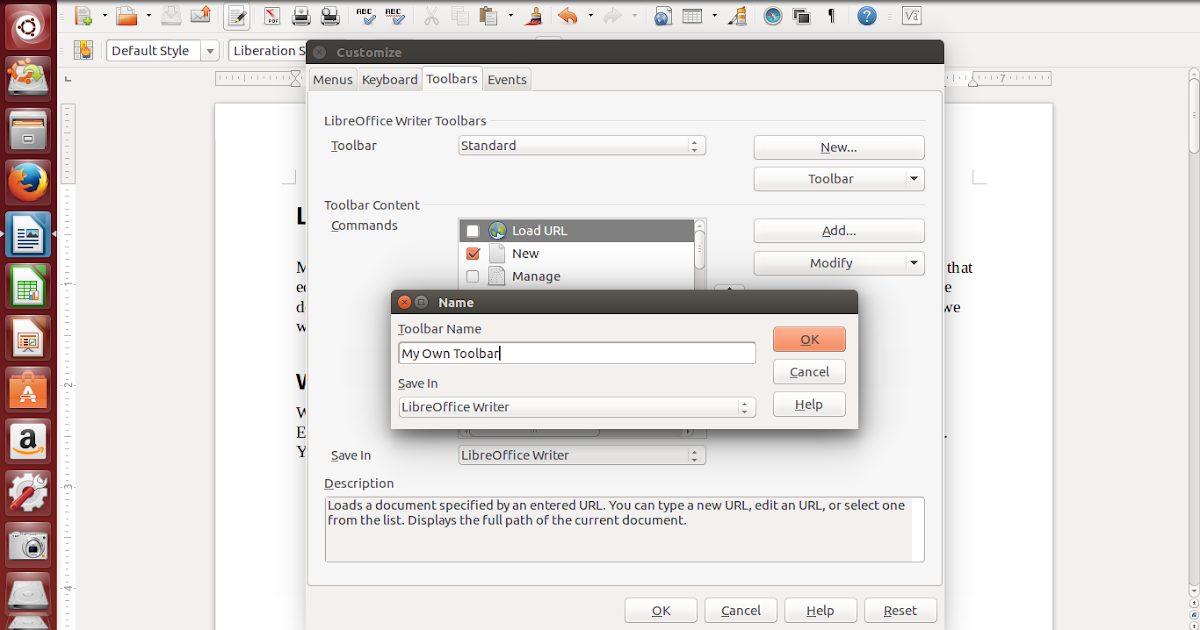The width and height of the screenshot is (1200, 630).
Task: Run the spelling check
Action: point(364,15)
